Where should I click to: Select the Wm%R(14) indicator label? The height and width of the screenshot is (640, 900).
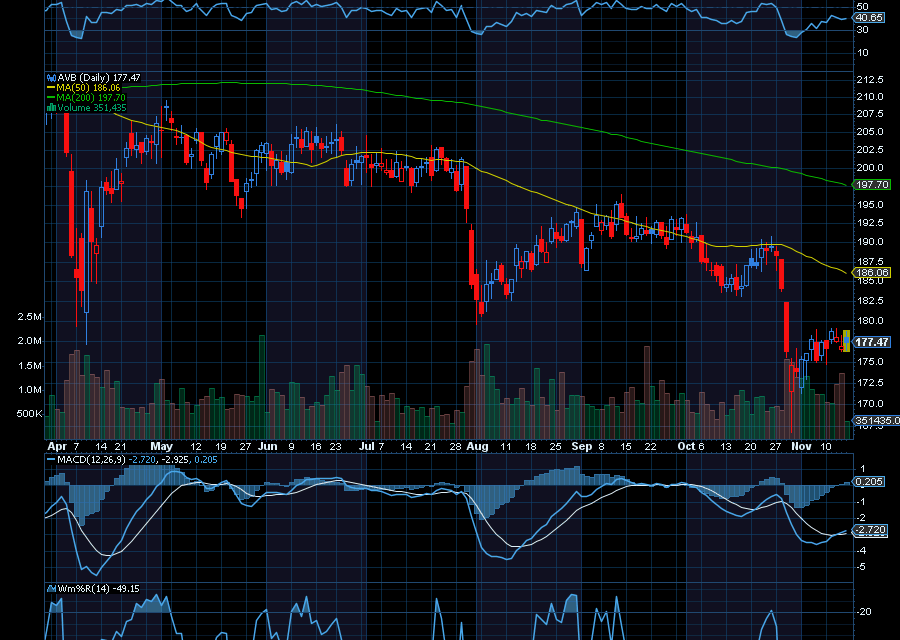(x=85, y=588)
